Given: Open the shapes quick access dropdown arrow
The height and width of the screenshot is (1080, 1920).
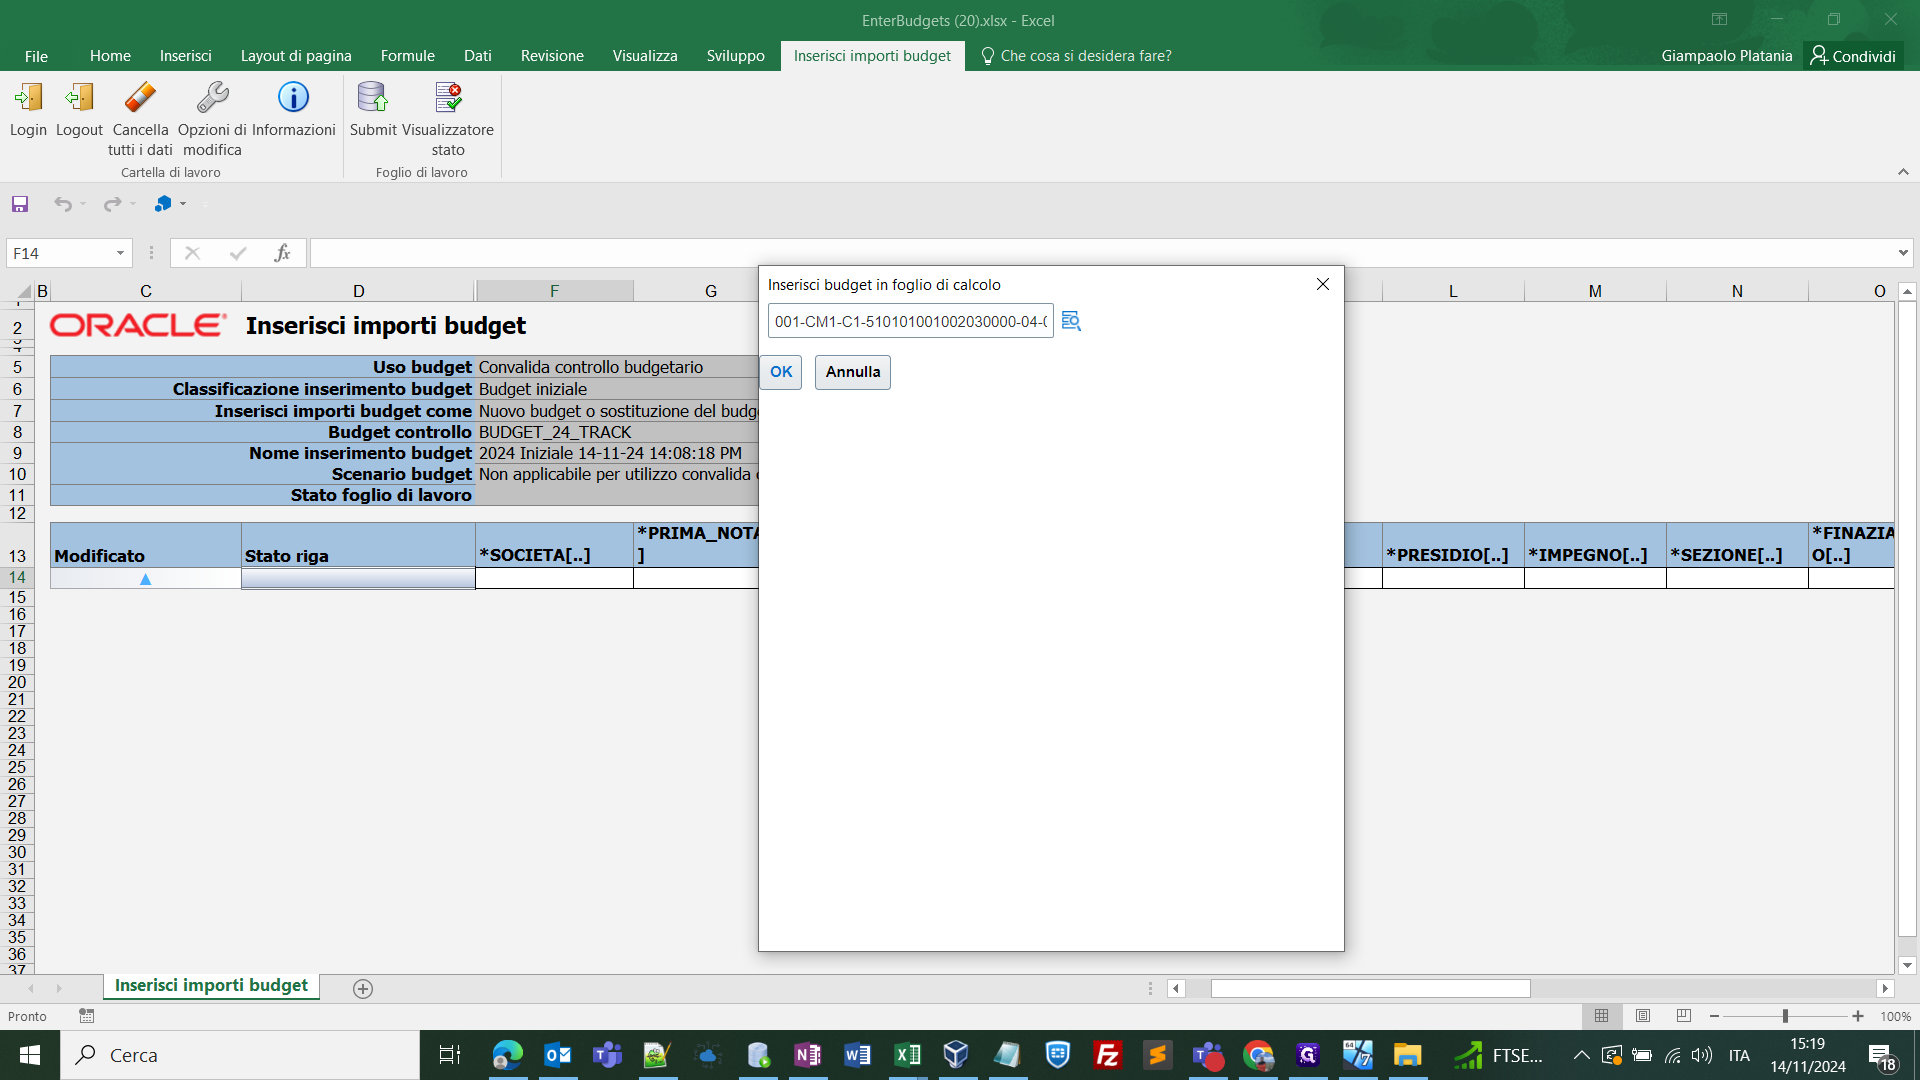Looking at the screenshot, I should point(183,204).
